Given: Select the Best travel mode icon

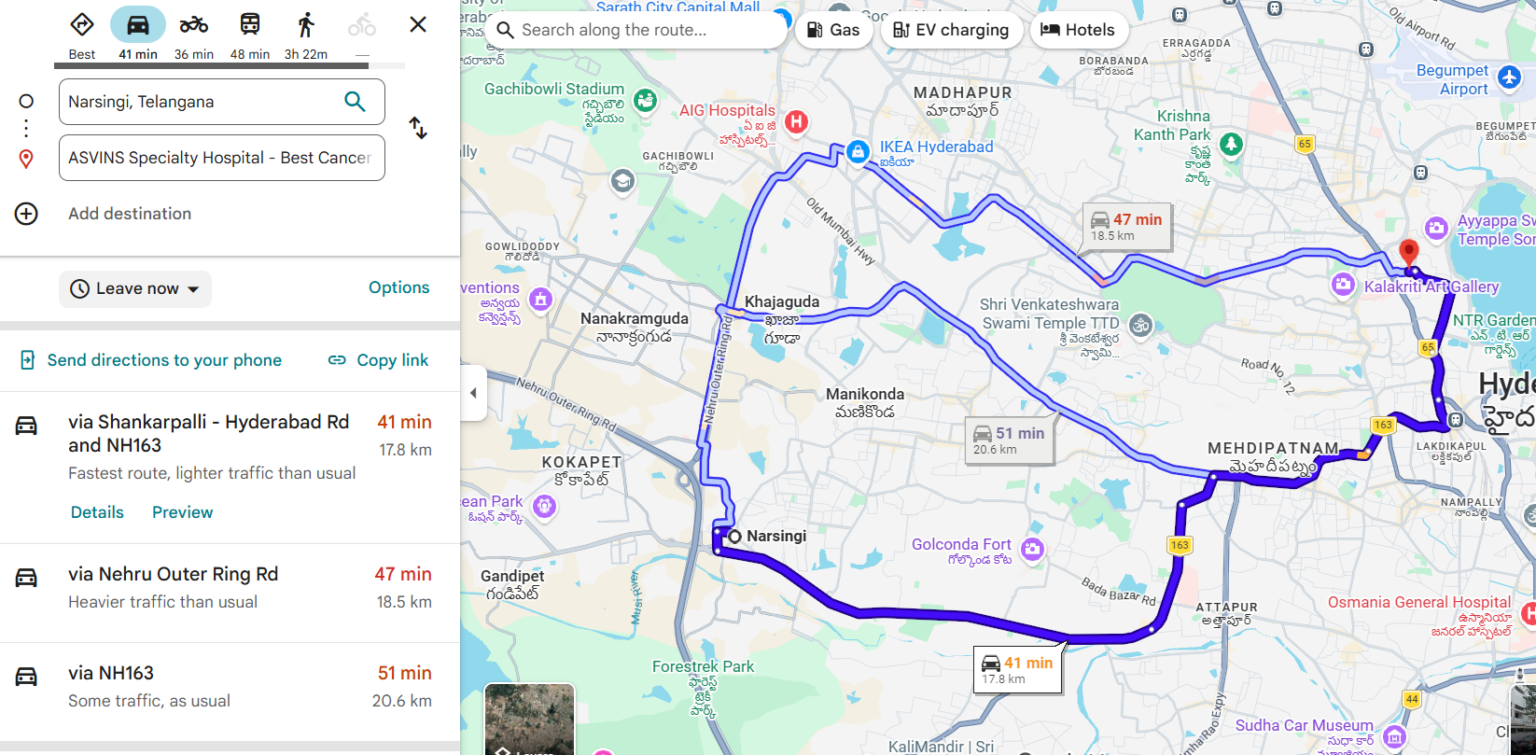Looking at the screenshot, I should pos(82,24).
